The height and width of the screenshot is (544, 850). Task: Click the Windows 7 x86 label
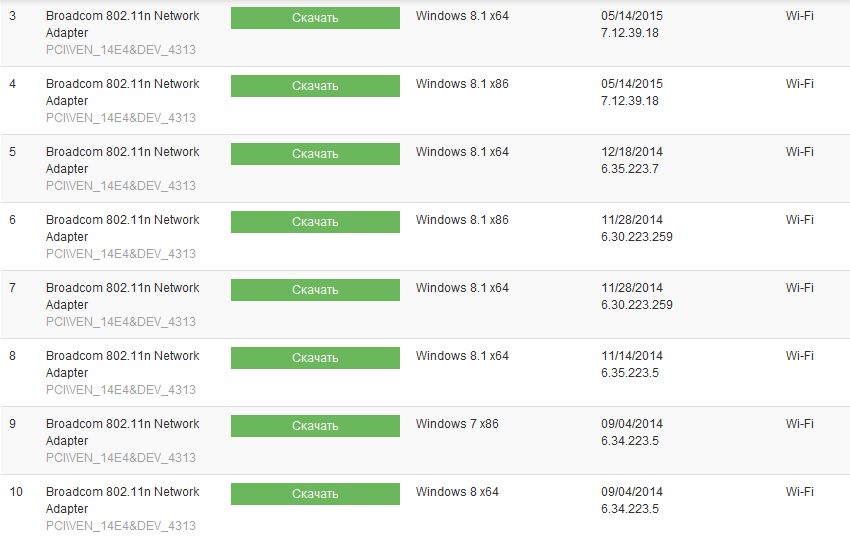pyautogui.click(x=457, y=424)
